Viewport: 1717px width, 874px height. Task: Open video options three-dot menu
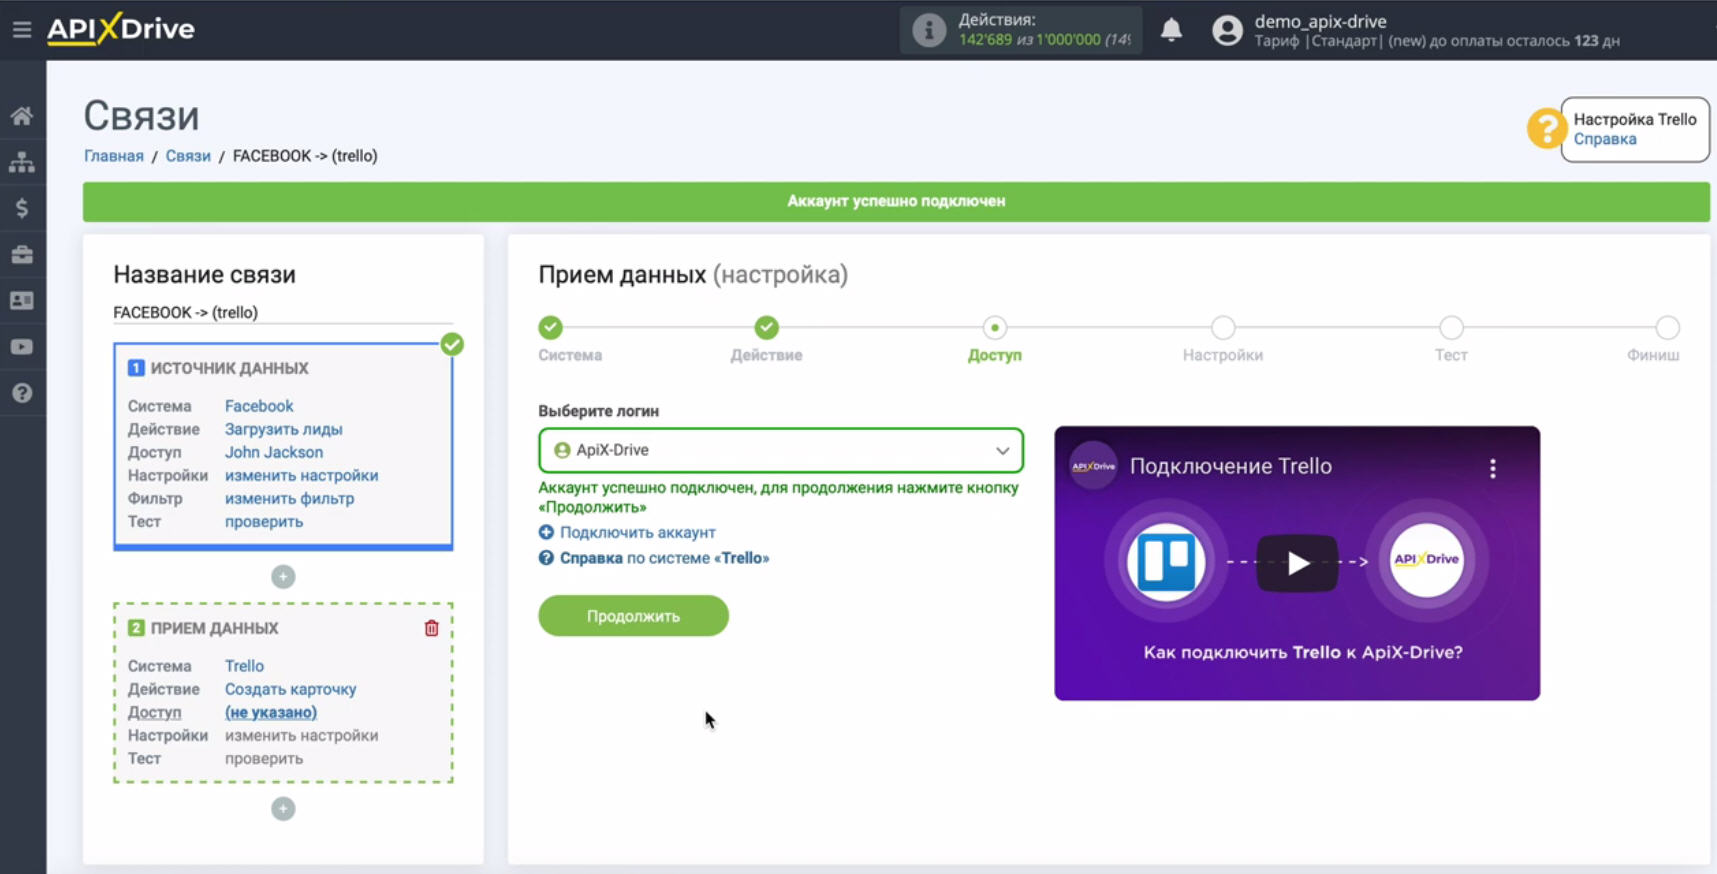(1493, 468)
